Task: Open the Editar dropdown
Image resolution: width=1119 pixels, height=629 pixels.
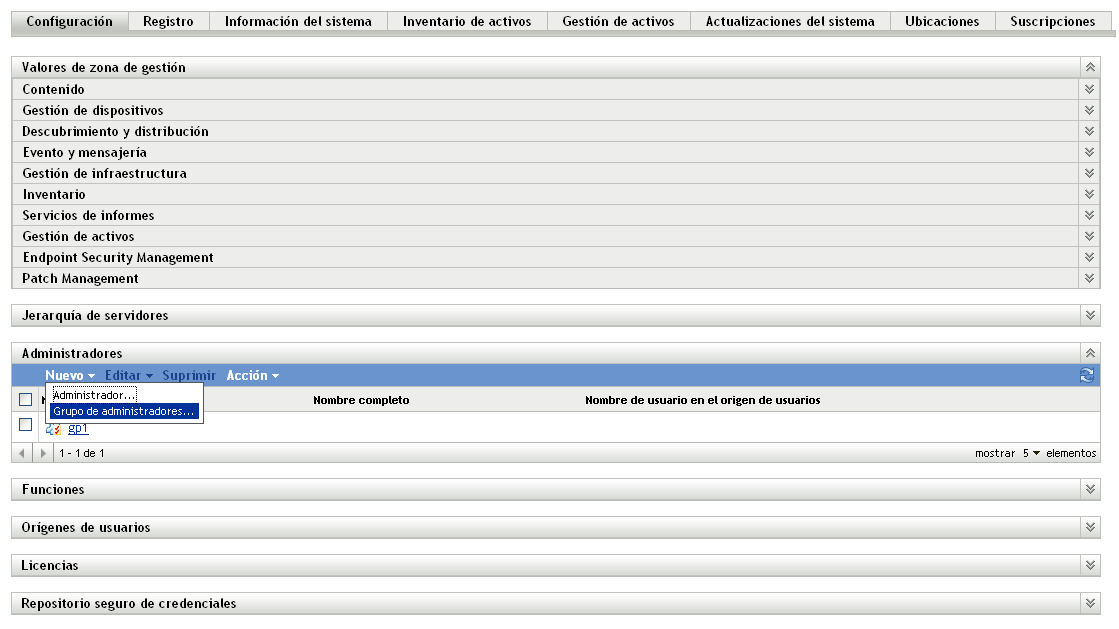Action: point(121,375)
